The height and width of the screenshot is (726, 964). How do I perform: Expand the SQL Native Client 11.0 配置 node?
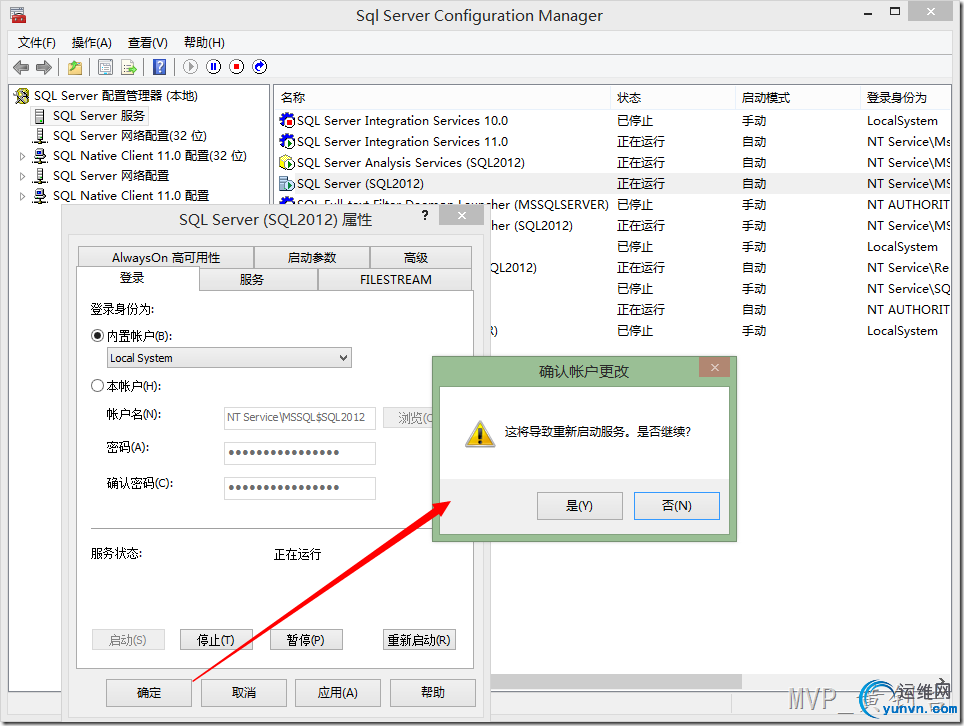point(22,196)
